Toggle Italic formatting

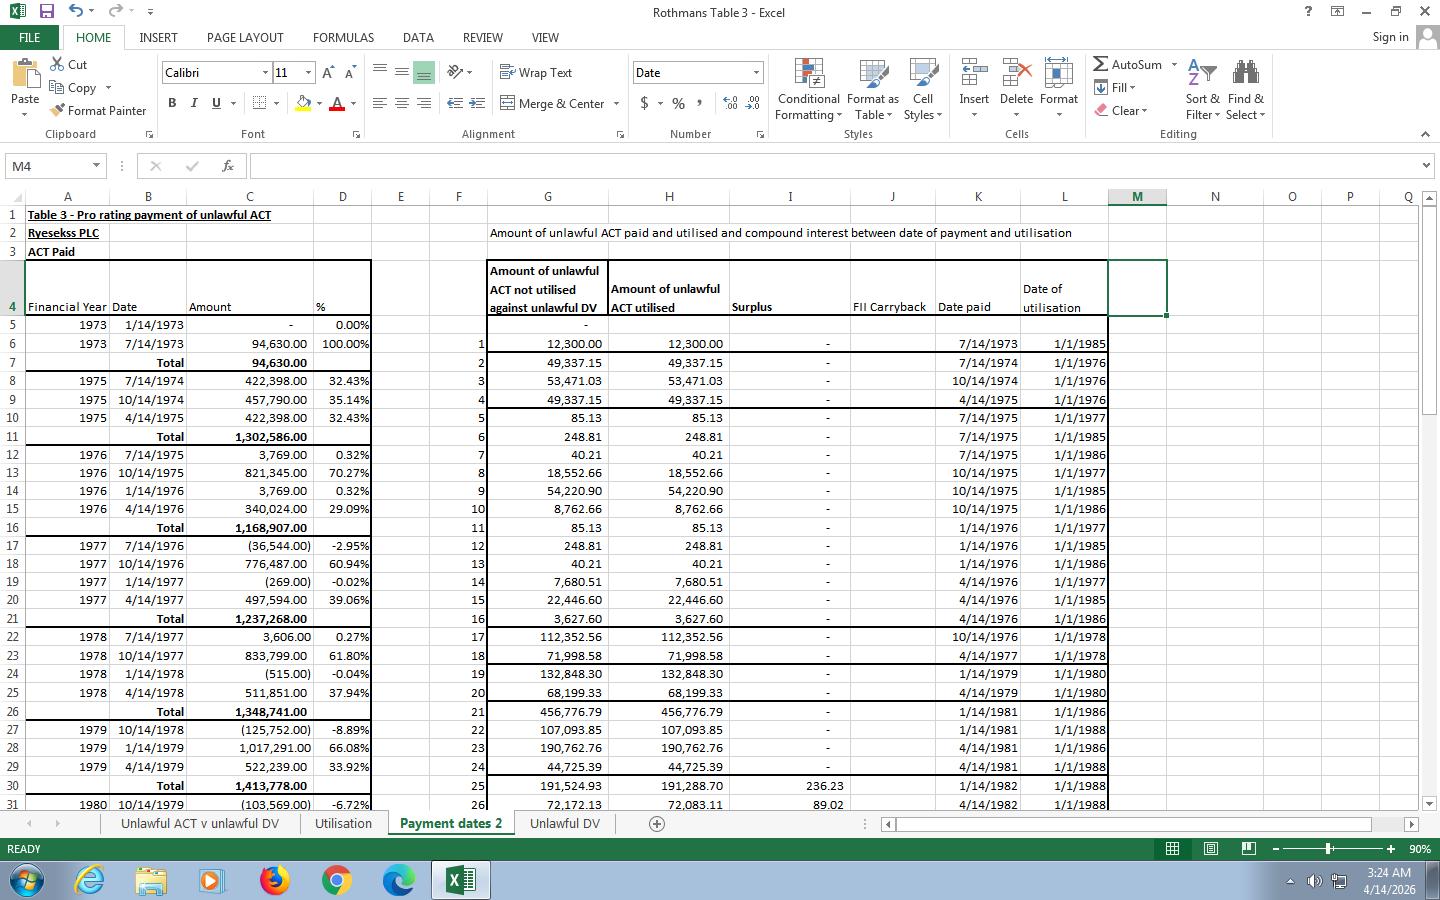coord(193,103)
